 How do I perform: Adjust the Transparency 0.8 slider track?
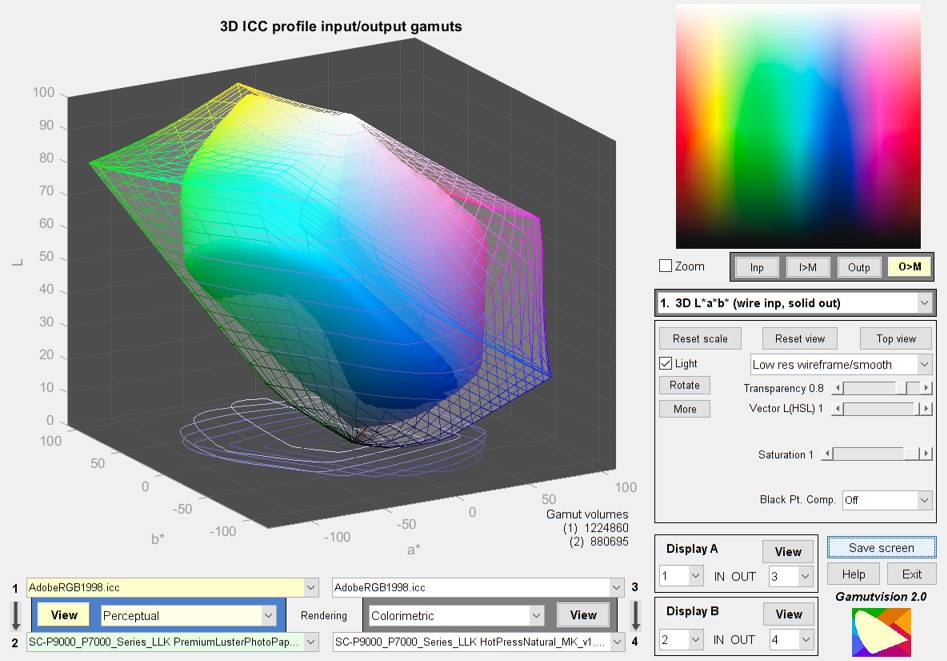coord(882,388)
